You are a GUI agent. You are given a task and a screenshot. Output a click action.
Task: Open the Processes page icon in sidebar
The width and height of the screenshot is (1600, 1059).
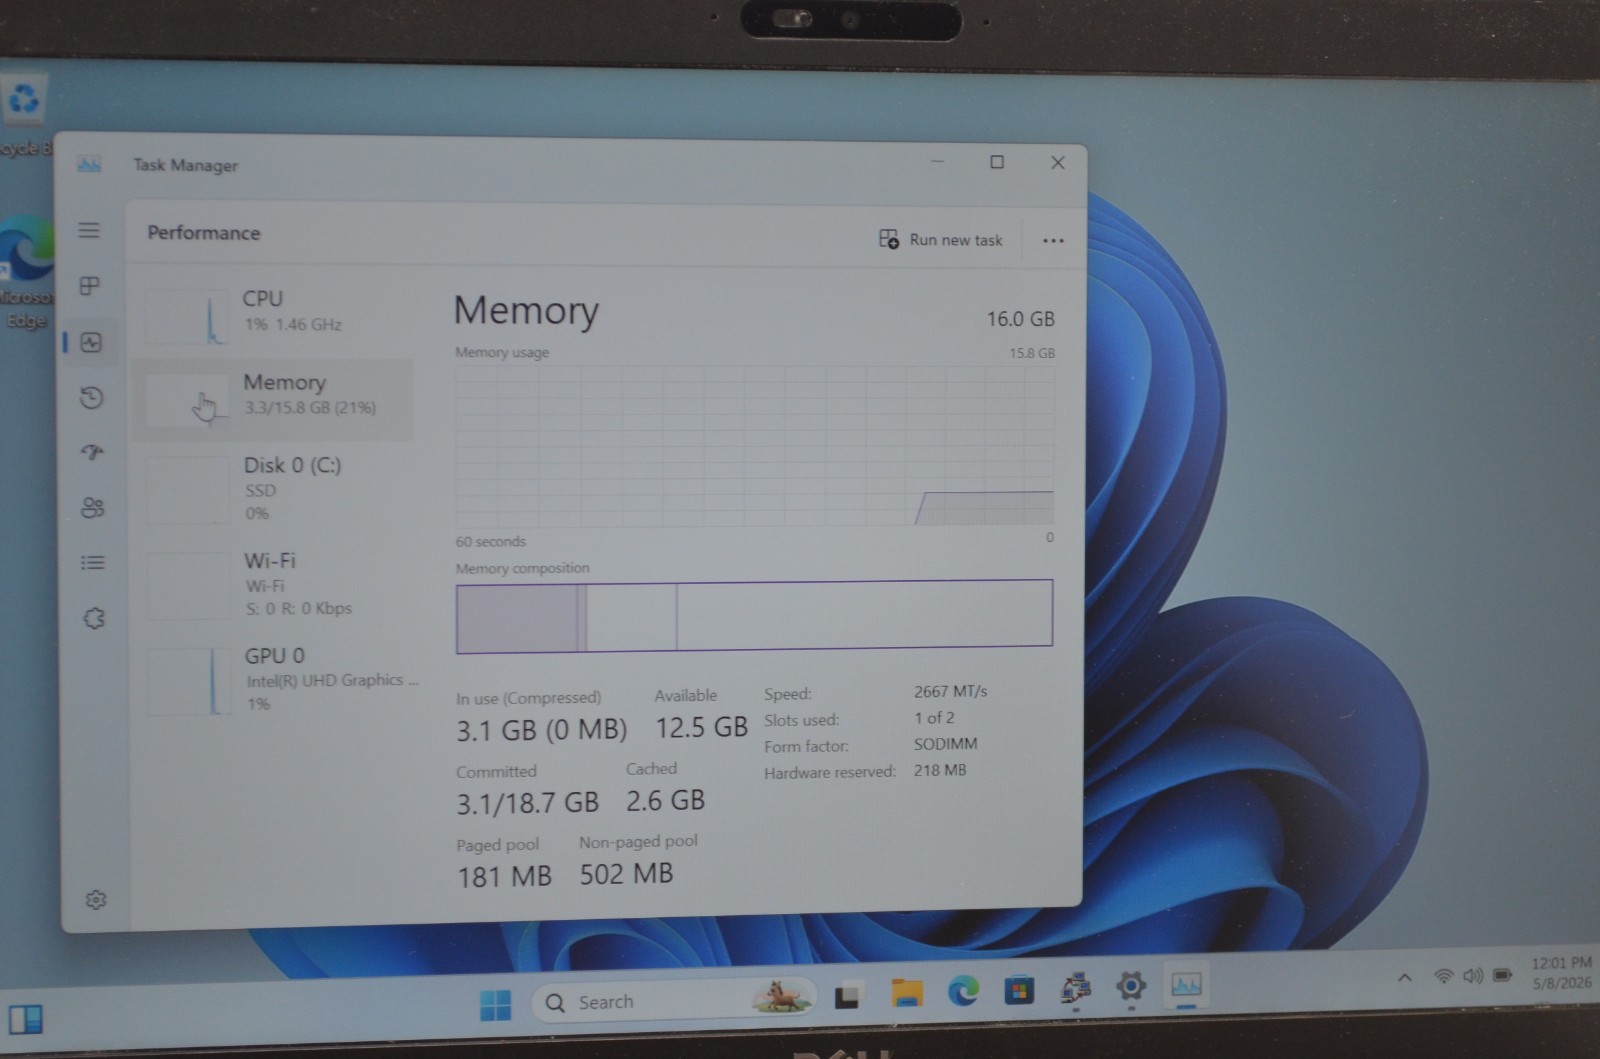(90, 286)
